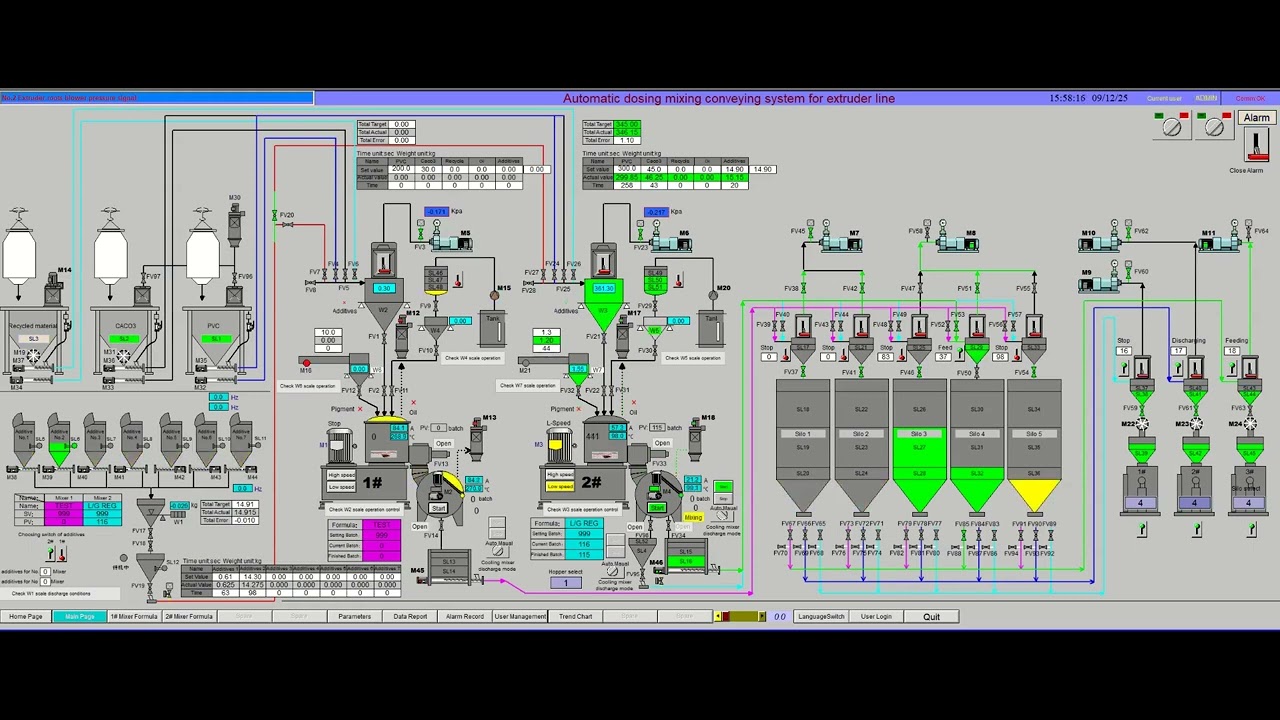
Task: Click the M7 blower pump icon
Action: [842, 241]
